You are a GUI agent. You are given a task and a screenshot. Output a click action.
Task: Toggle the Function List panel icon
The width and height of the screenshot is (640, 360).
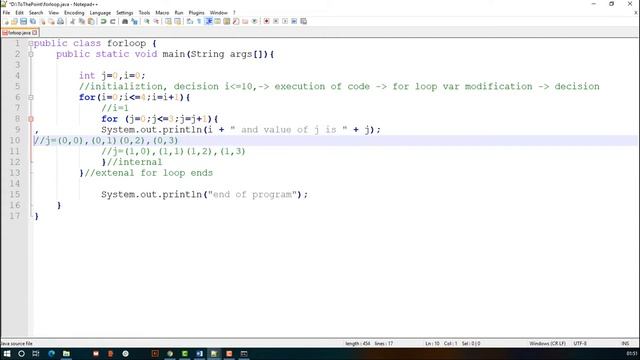pos(236,21)
